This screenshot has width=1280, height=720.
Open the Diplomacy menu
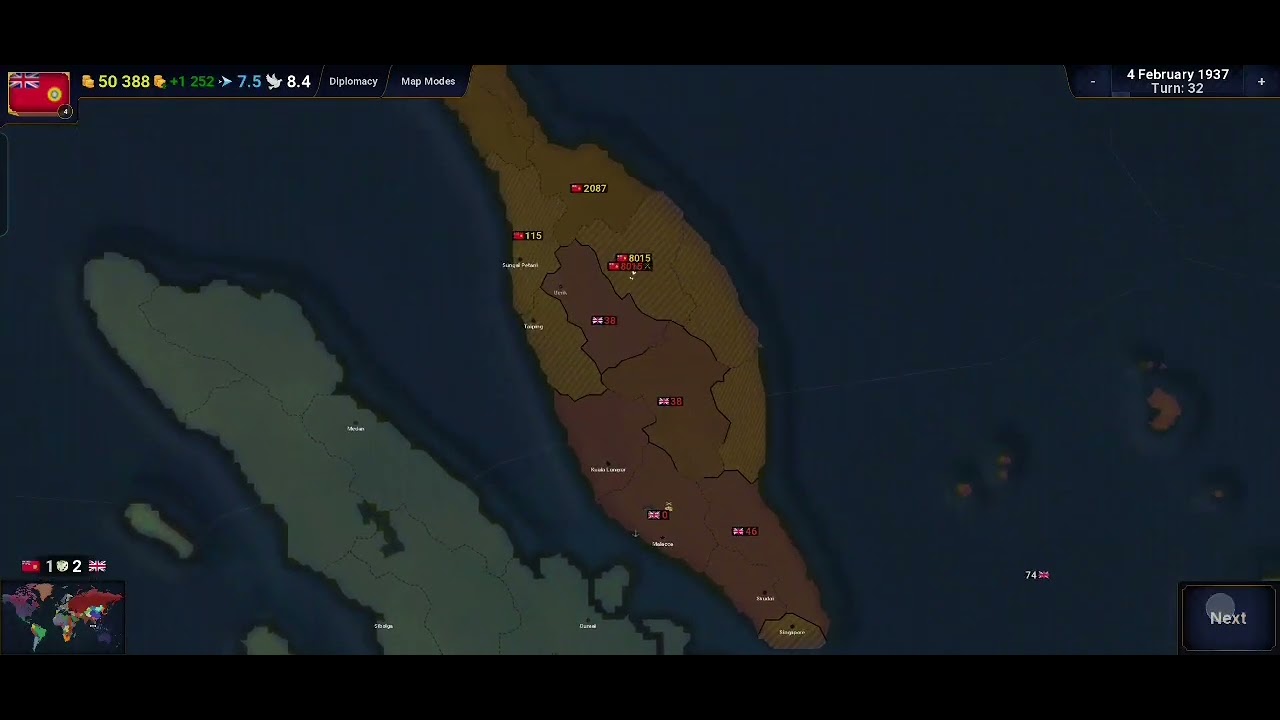(x=353, y=81)
